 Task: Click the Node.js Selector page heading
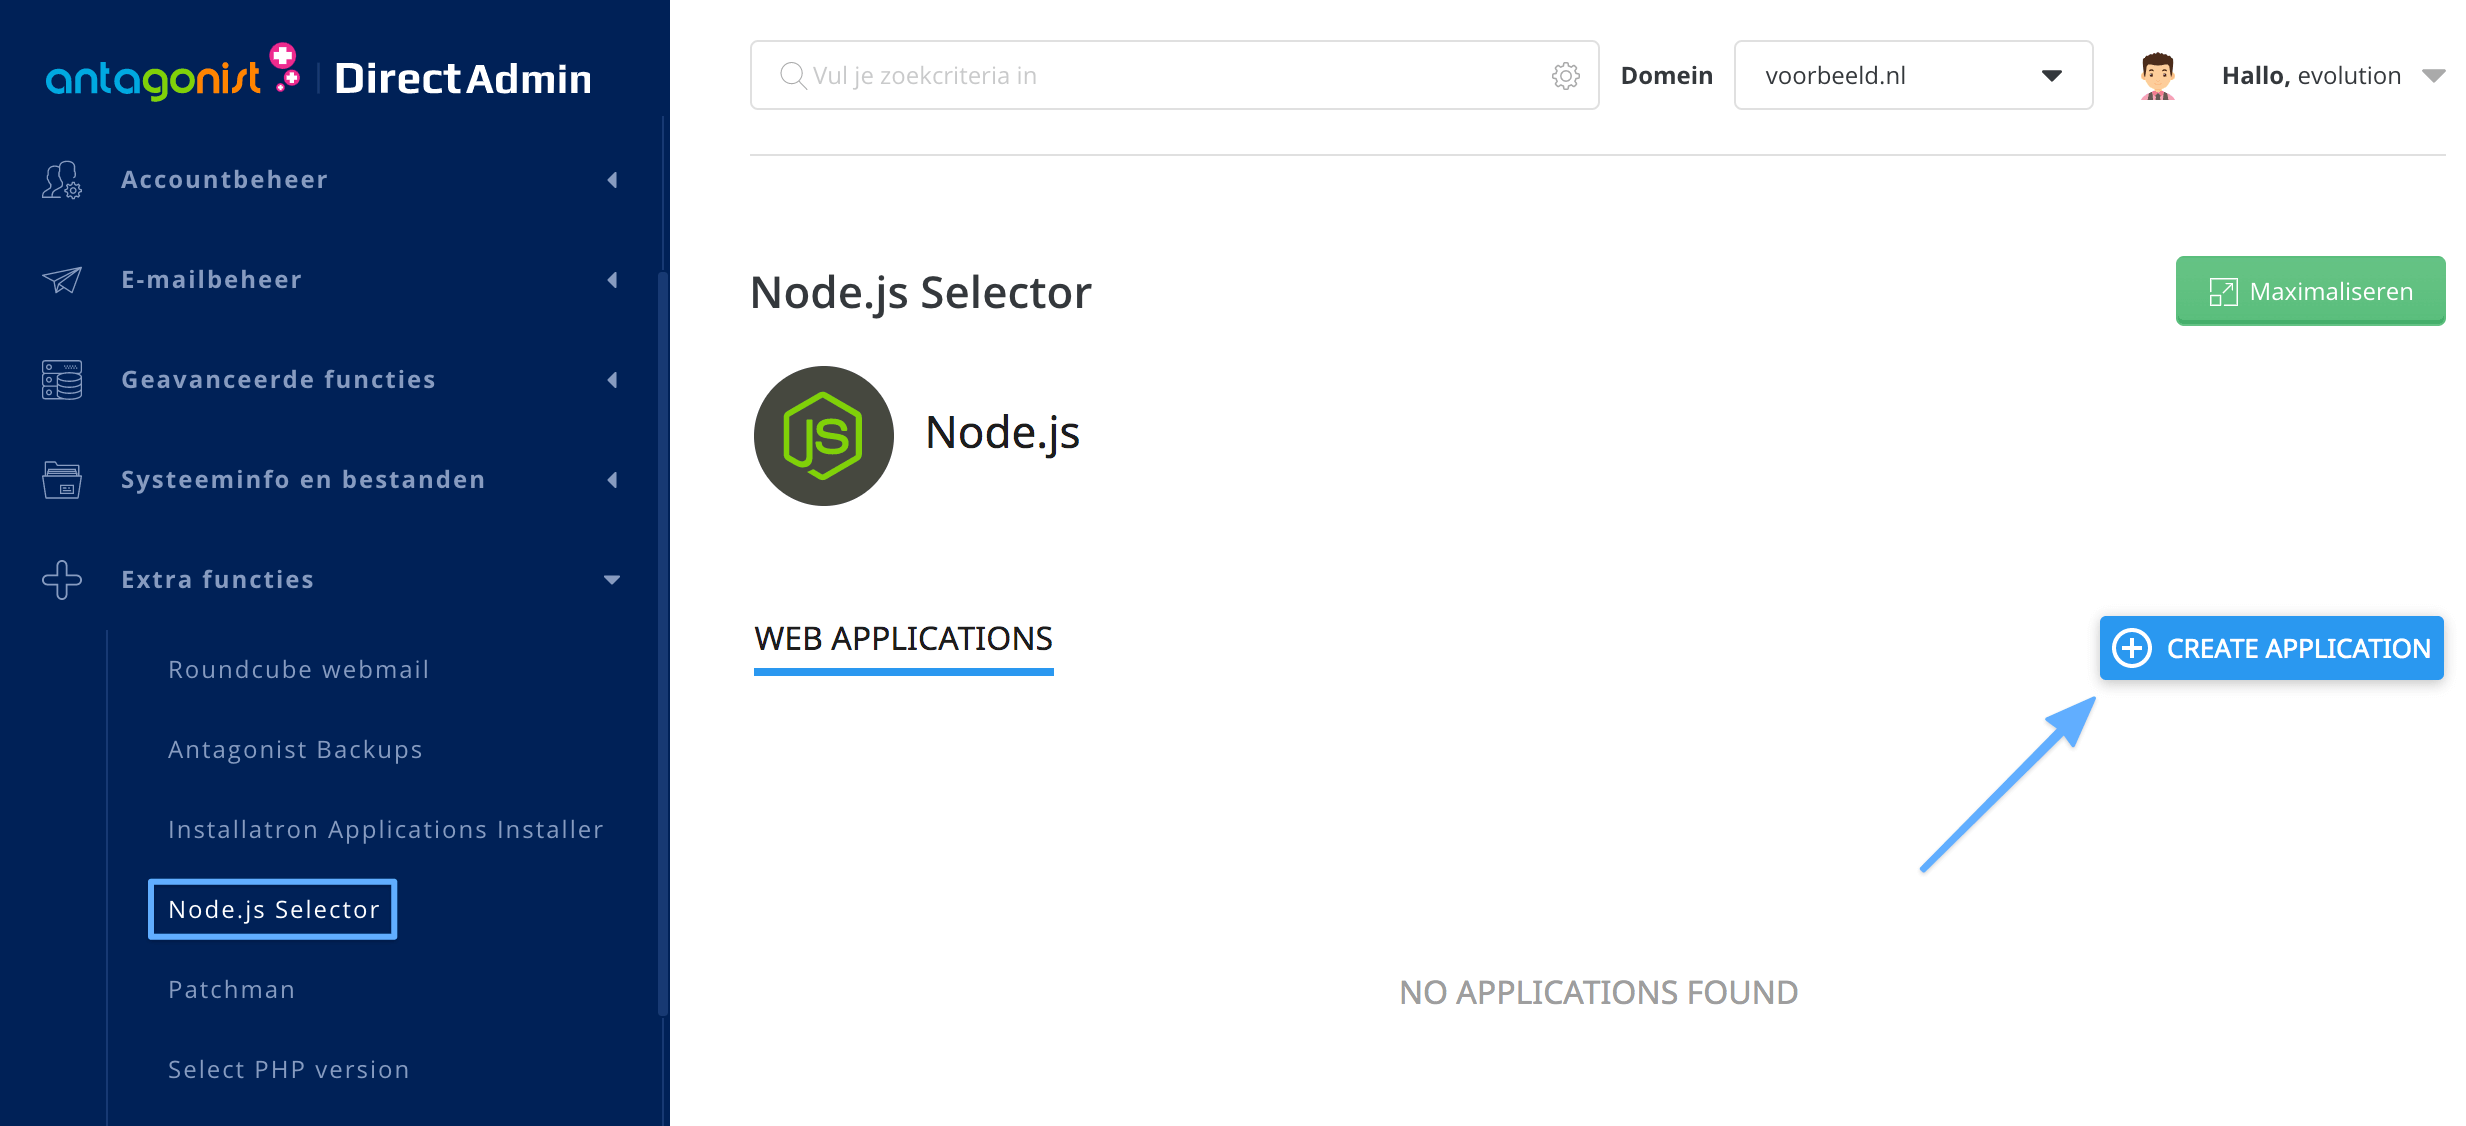tap(921, 293)
